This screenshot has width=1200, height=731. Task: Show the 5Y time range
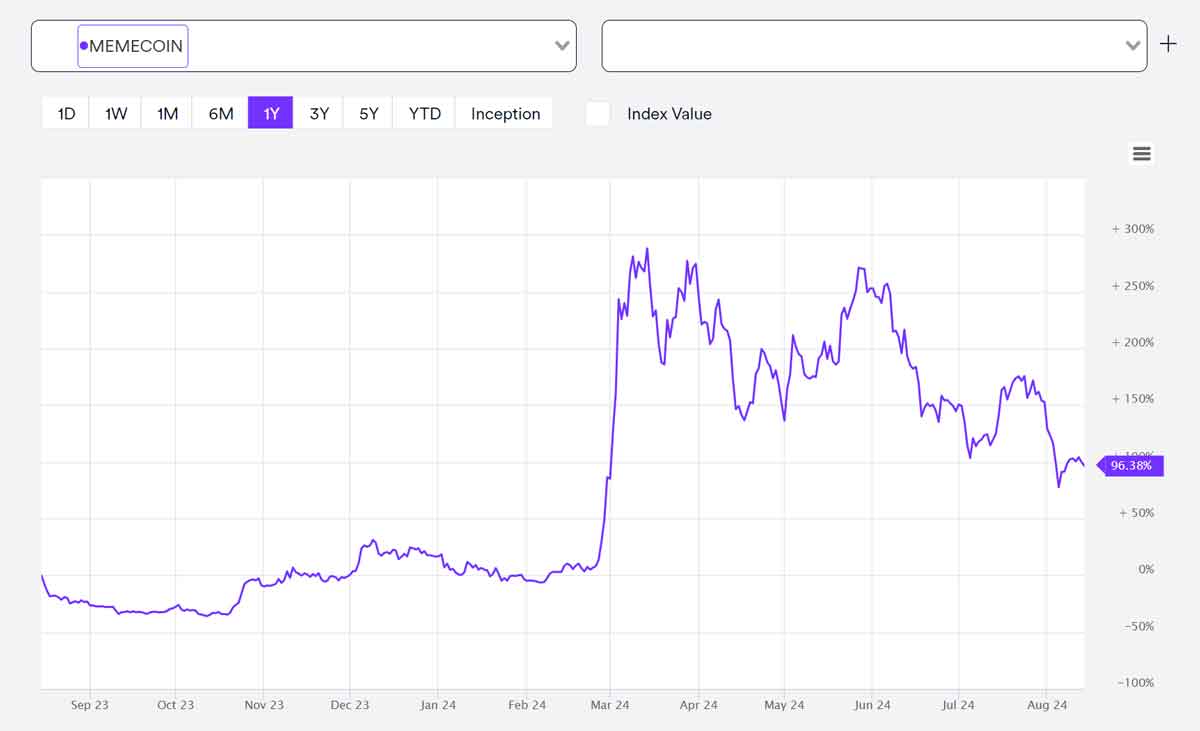[369, 114]
